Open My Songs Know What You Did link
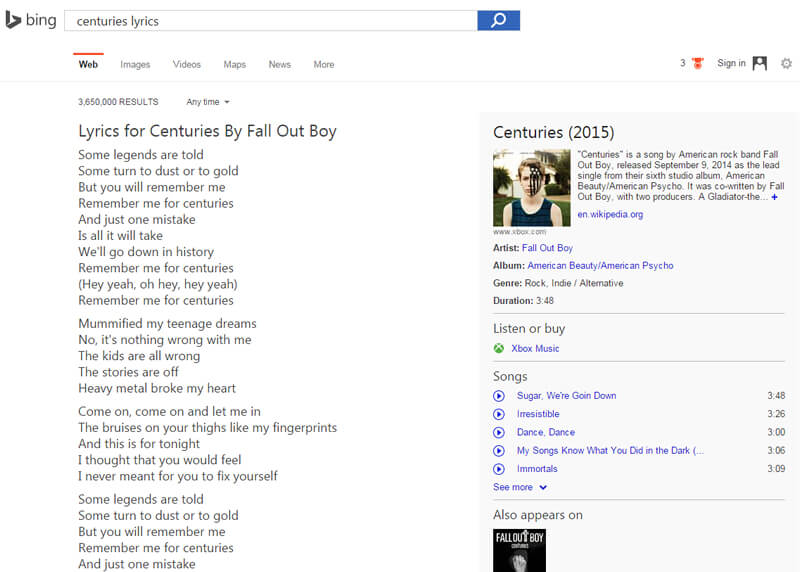This screenshot has height=572, width=800. pos(610,451)
